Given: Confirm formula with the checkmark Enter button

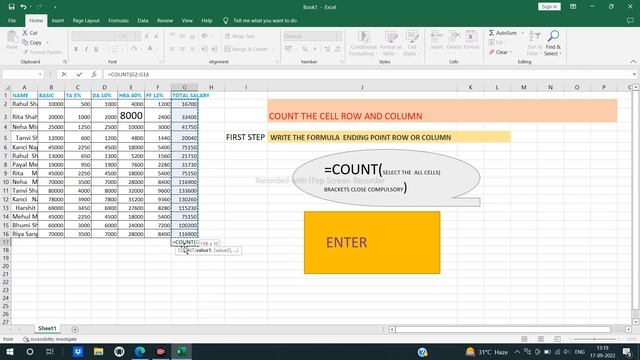Looking at the screenshot, I should (x=79, y=74).
